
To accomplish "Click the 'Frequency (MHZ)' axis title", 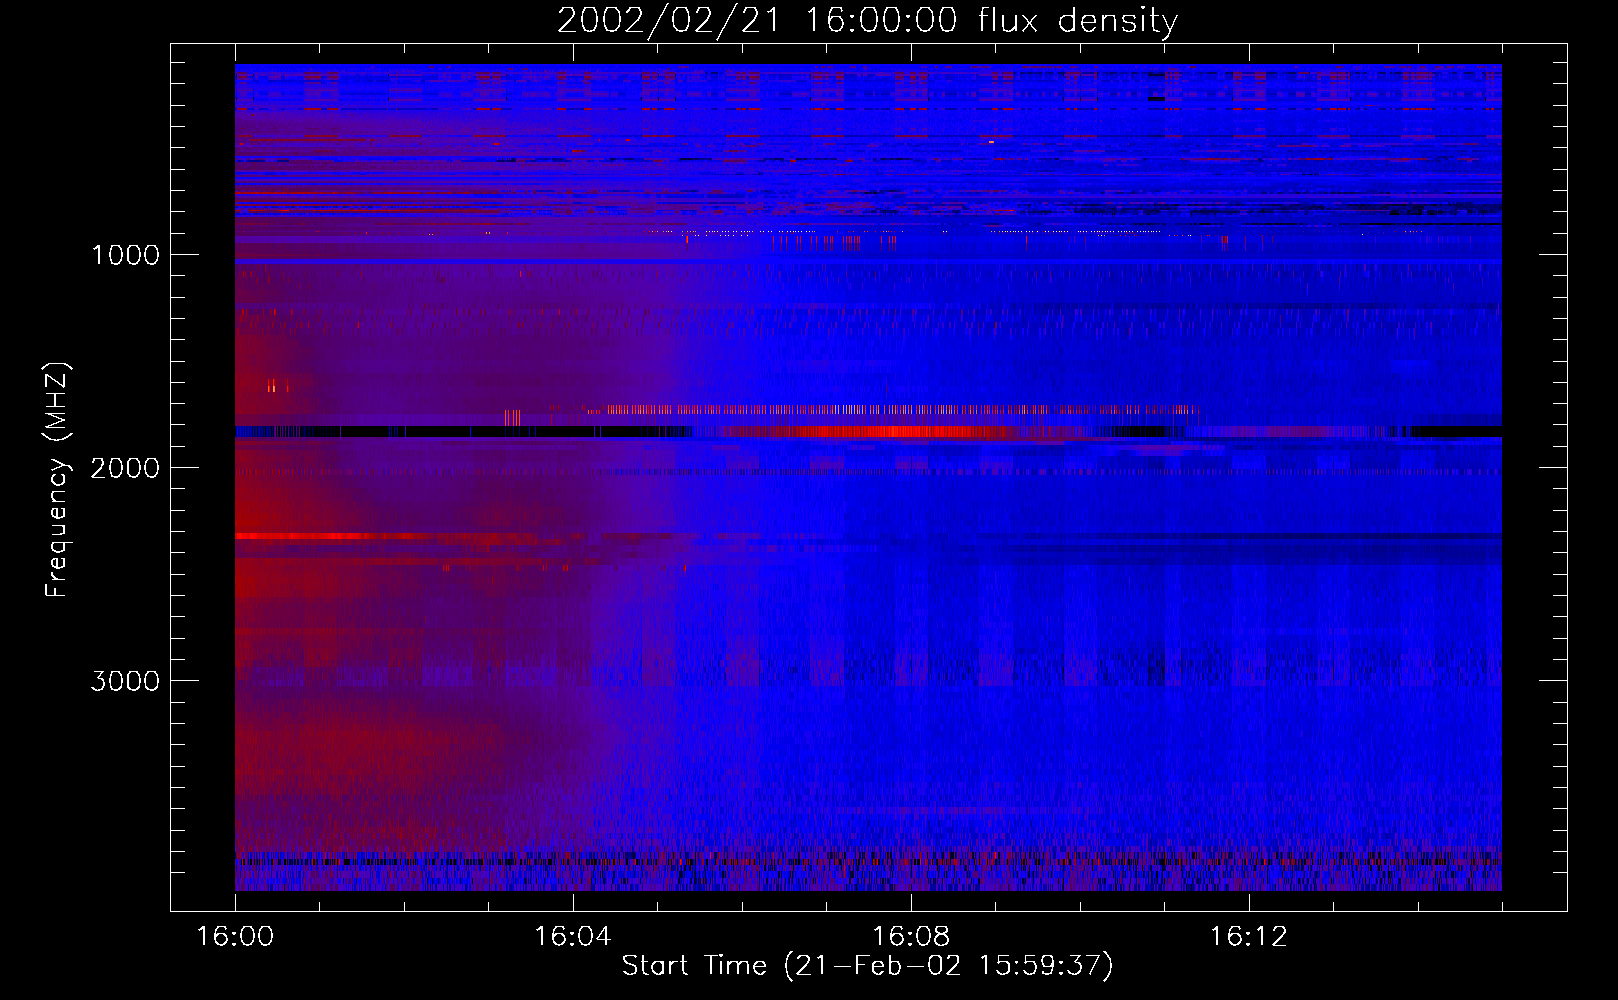I will click(57, 480).
